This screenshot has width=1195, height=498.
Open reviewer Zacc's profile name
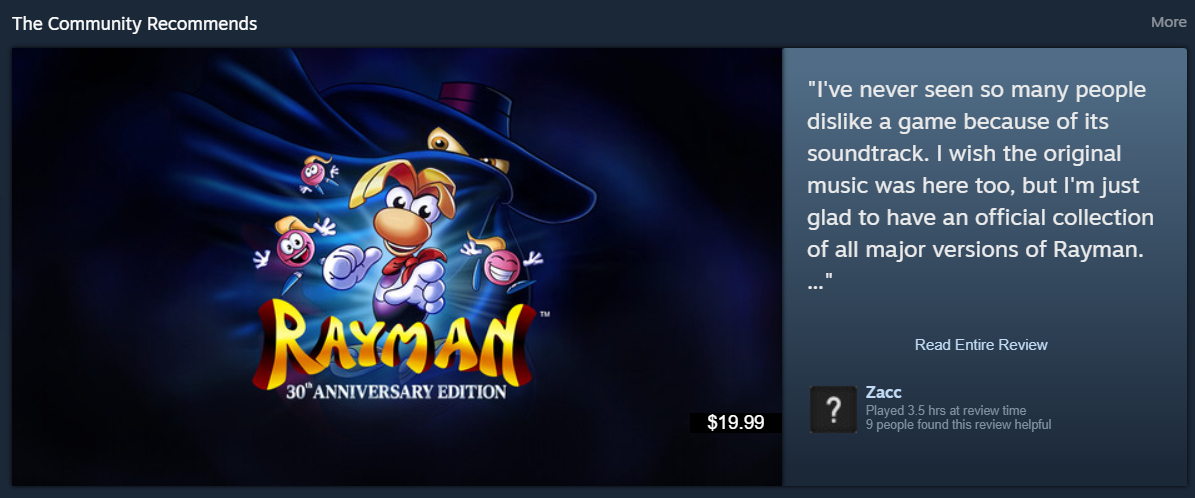[x=884, y=393]
